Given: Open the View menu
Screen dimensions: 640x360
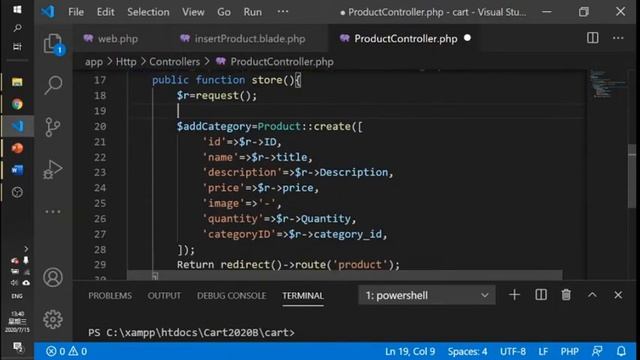Looking at the screenshot, I should pyautogui.click(x=193, y=12).
